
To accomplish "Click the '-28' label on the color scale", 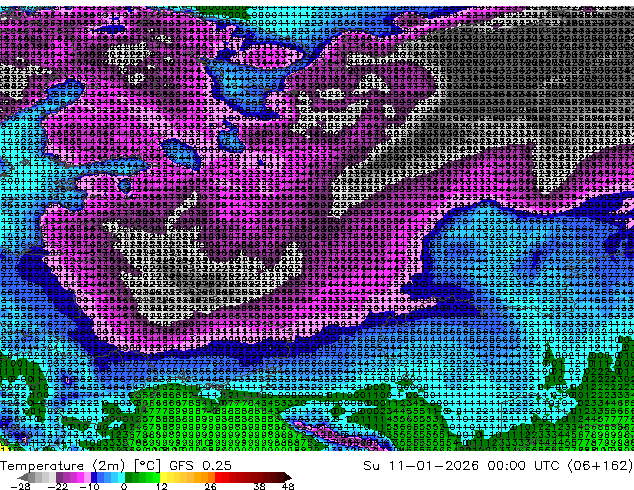I will click(x=21, y=486).
